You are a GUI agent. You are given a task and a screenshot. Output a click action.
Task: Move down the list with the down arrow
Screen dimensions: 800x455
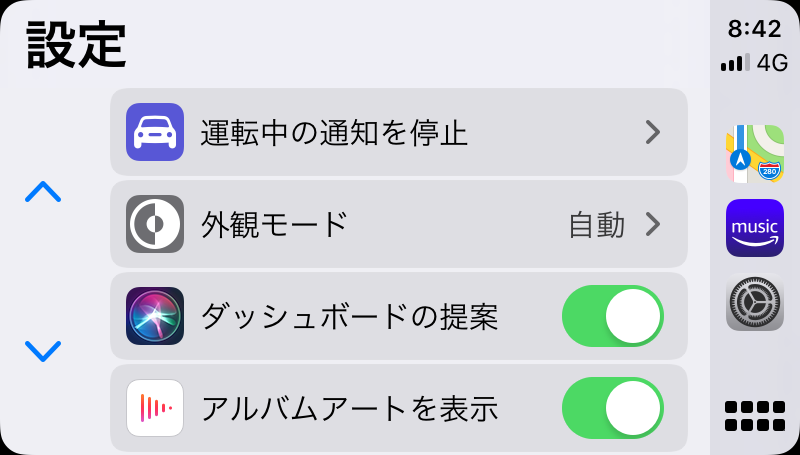43,351
